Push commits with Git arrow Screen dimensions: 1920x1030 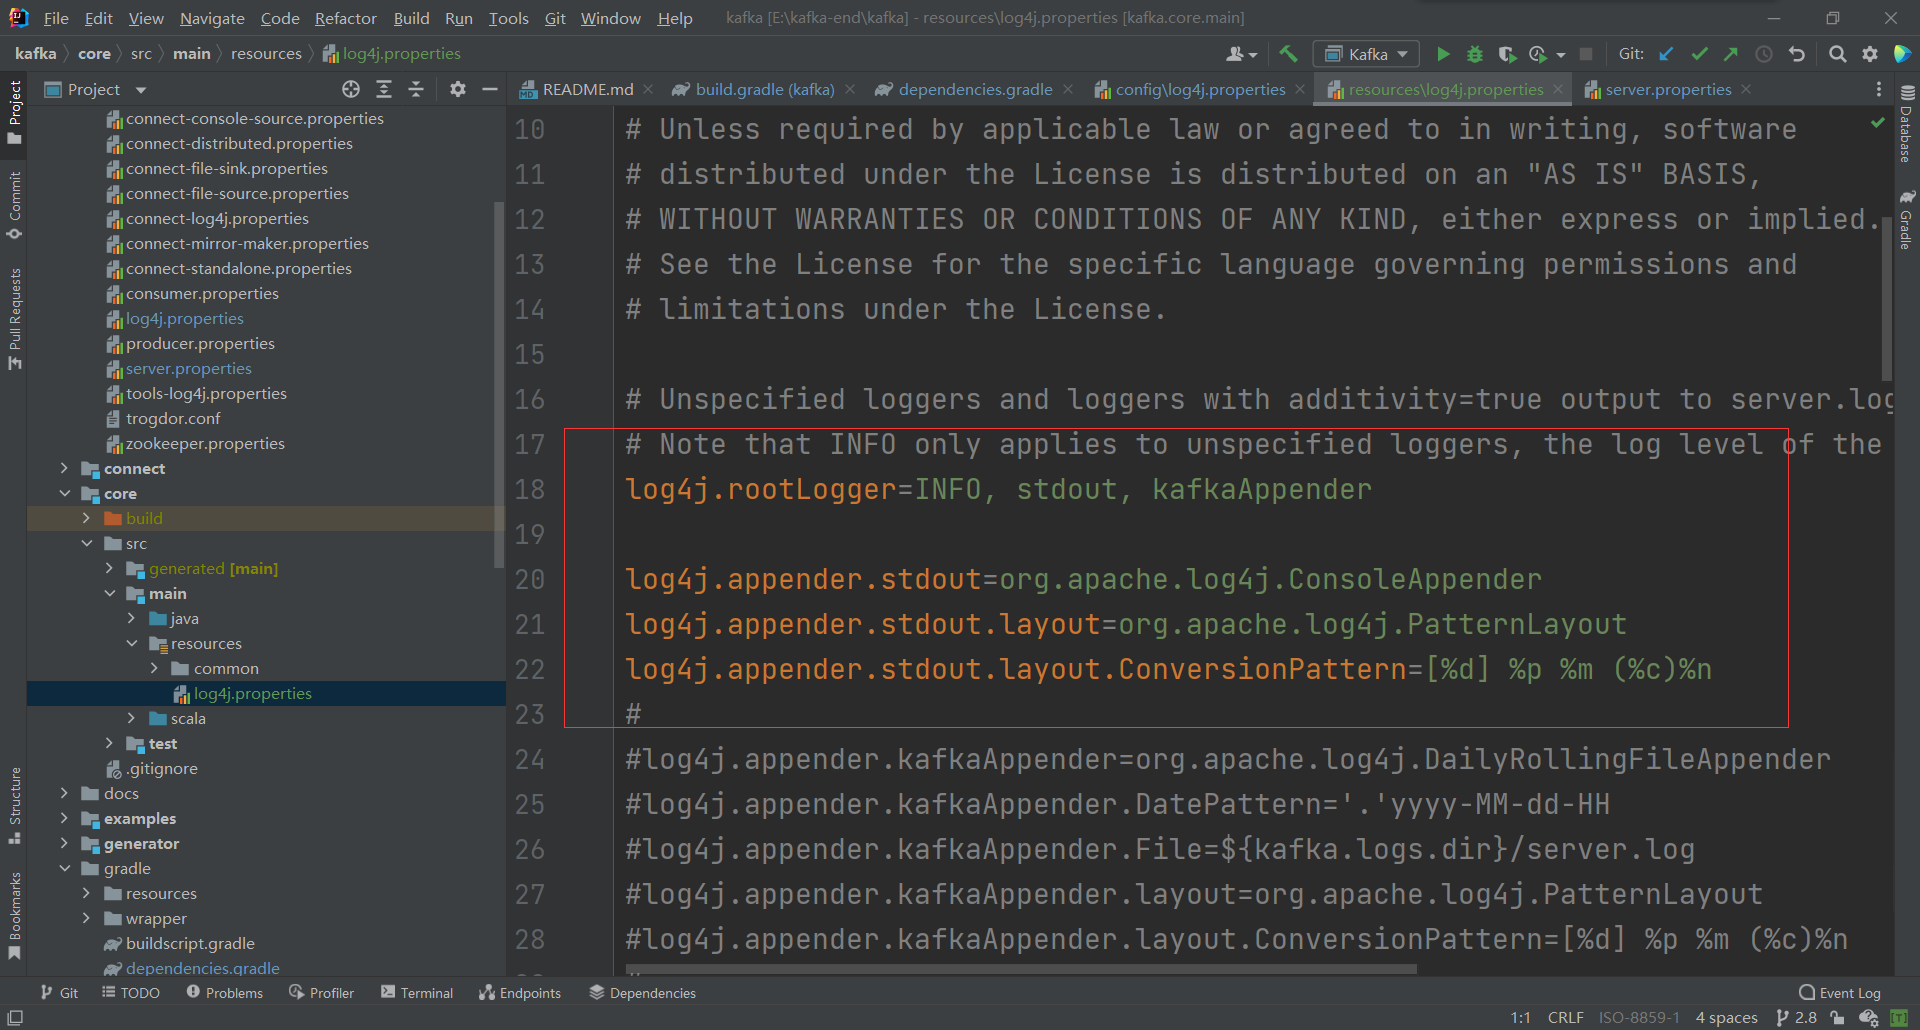tap(1731, 54)
